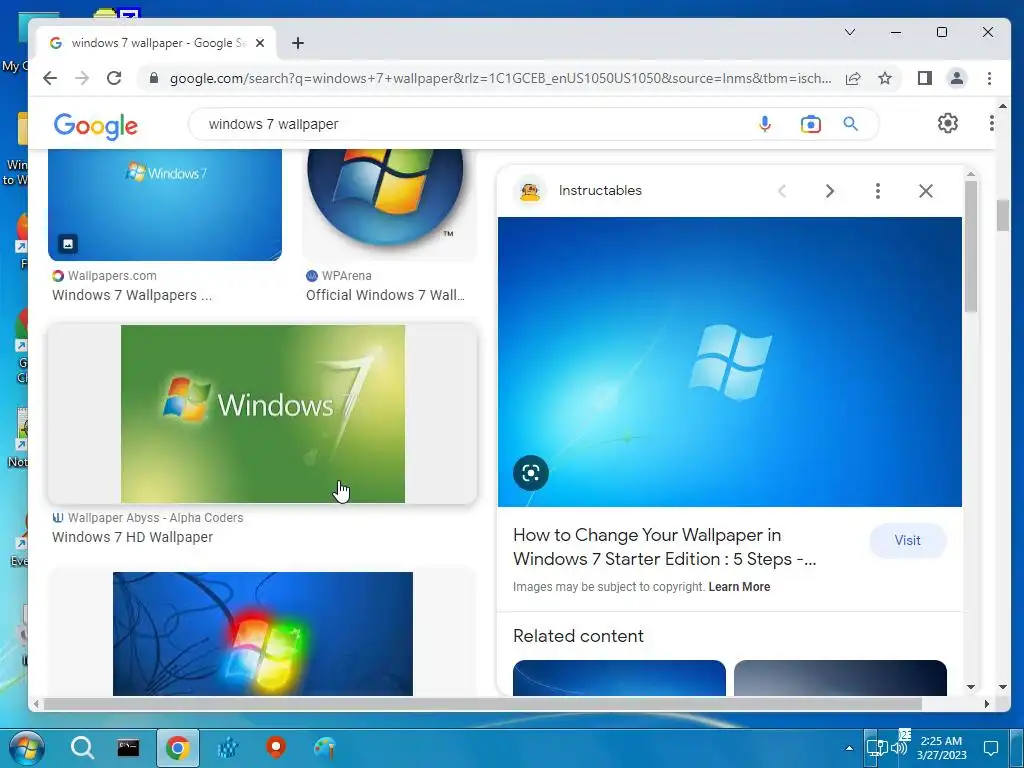
Task: Click the blue magnifier search button
Action: pos(850,124)
